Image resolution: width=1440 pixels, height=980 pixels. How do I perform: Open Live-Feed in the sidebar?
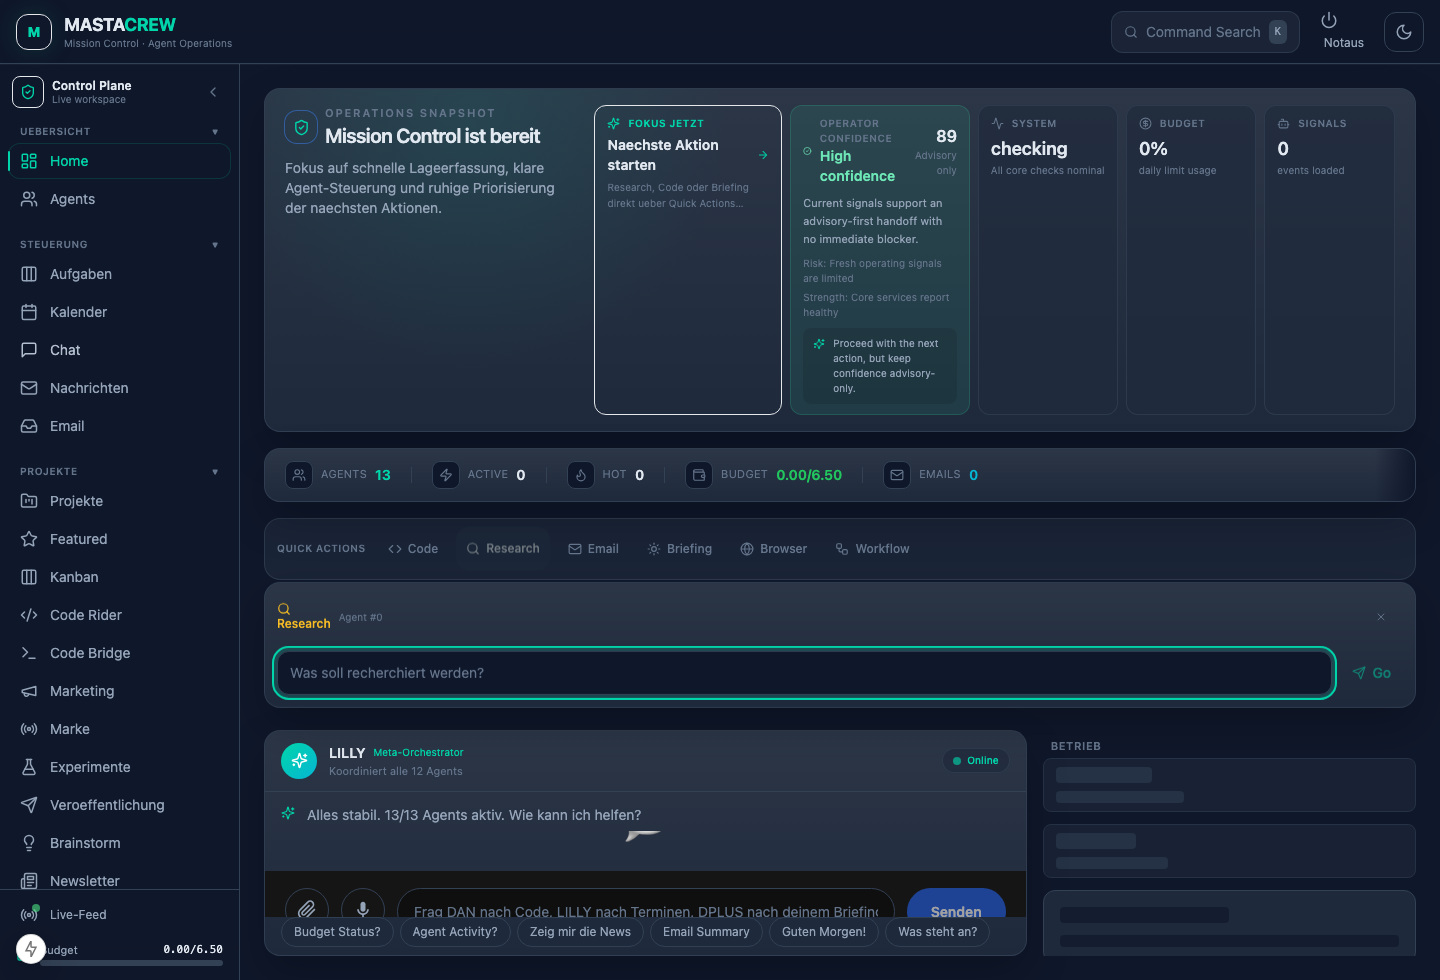click(120, 914)
